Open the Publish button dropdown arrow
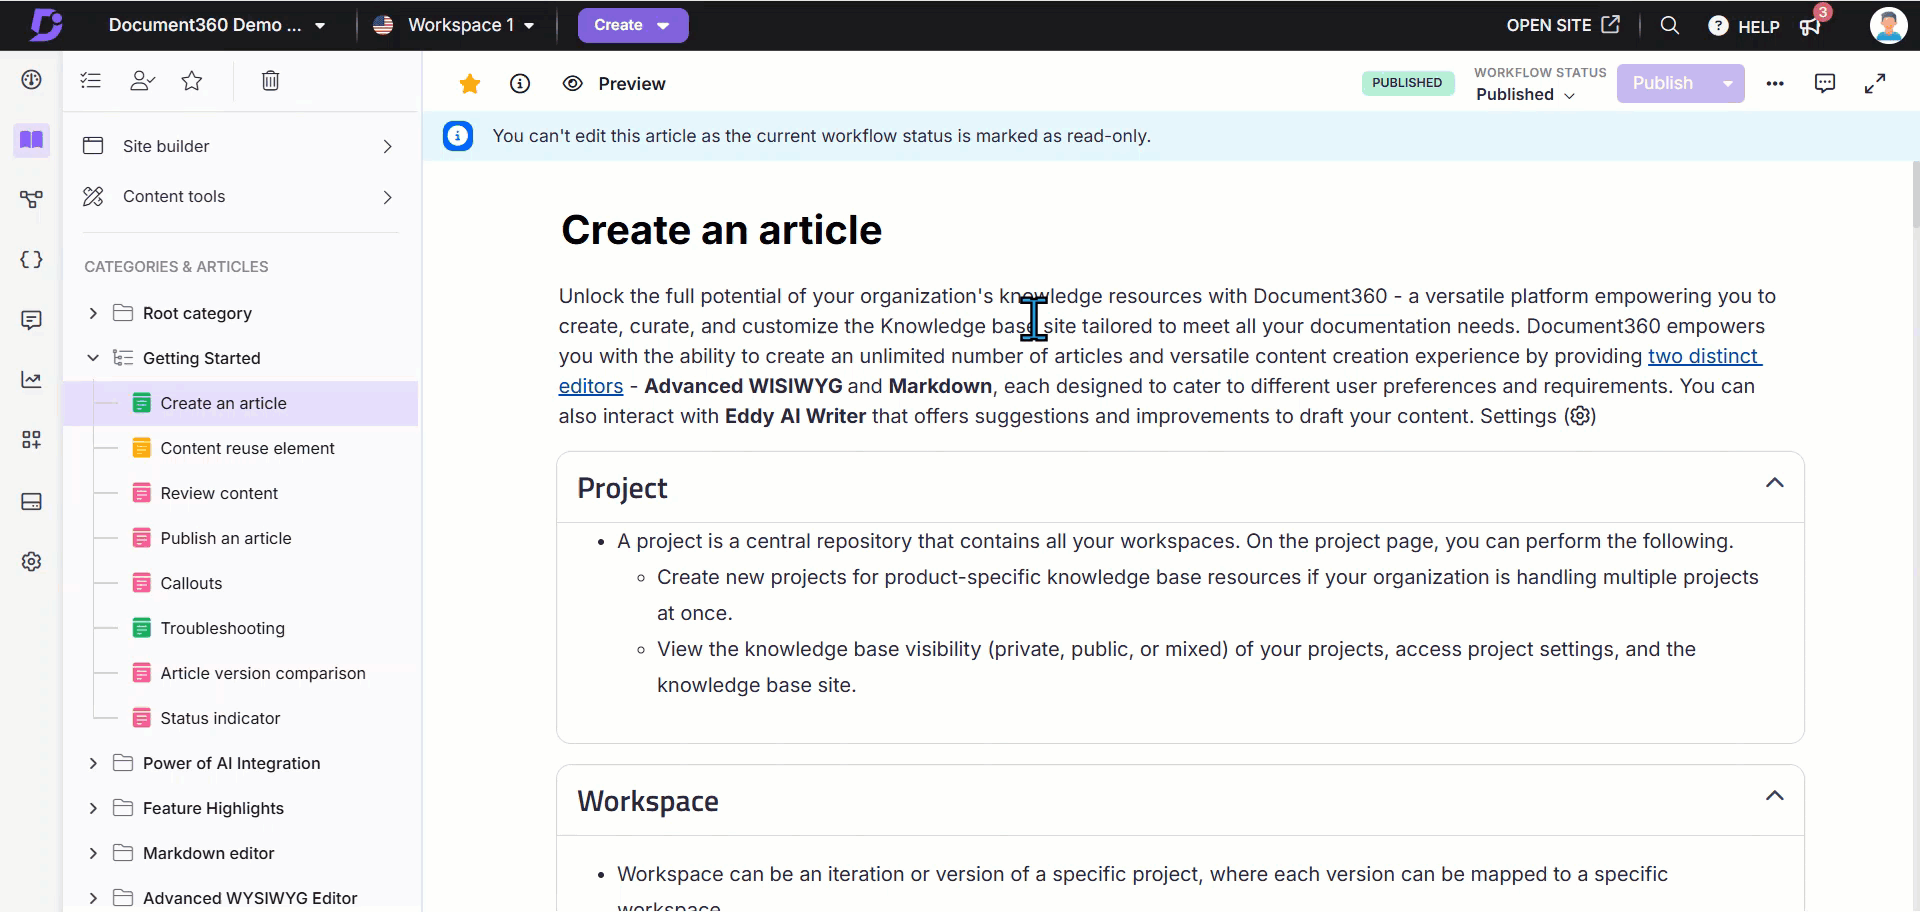The image size is (1920, 912). [1727, 84]
